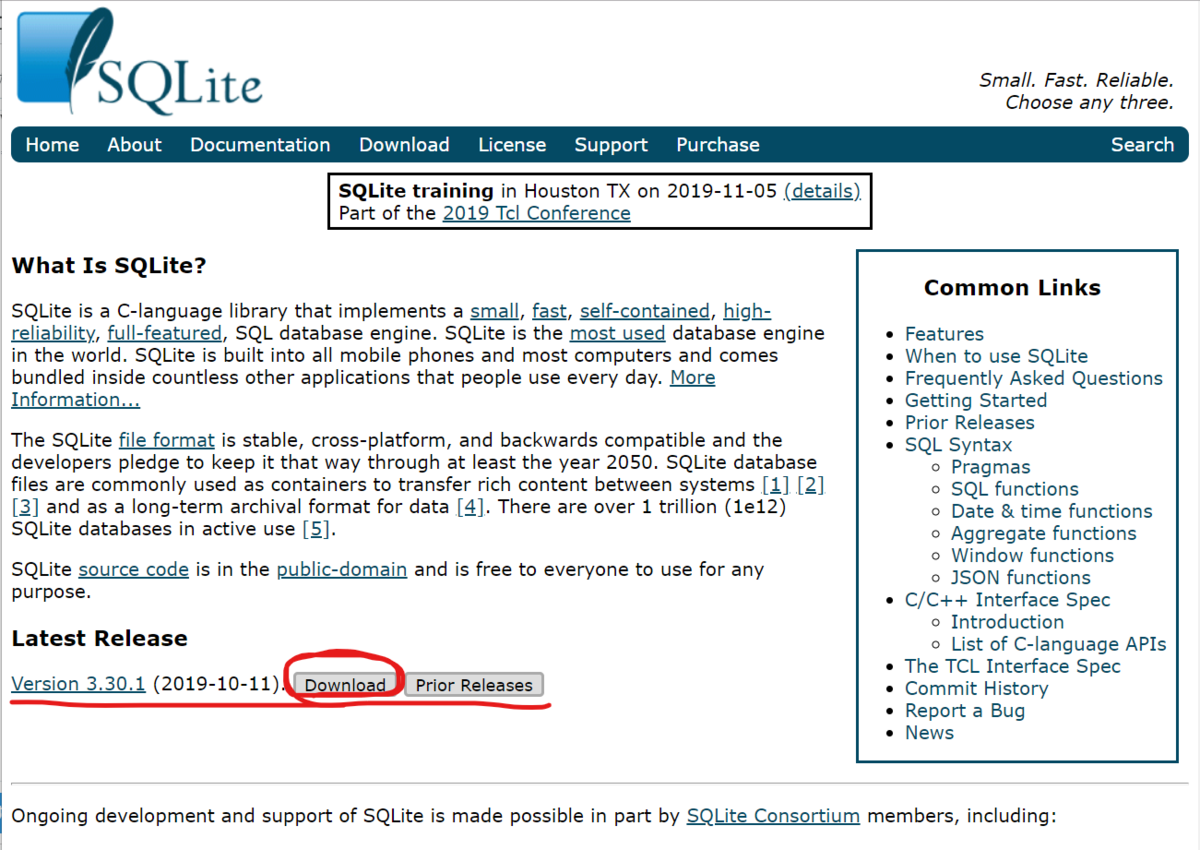
Task: Open the Window functions link
Action: point(1032,555)
